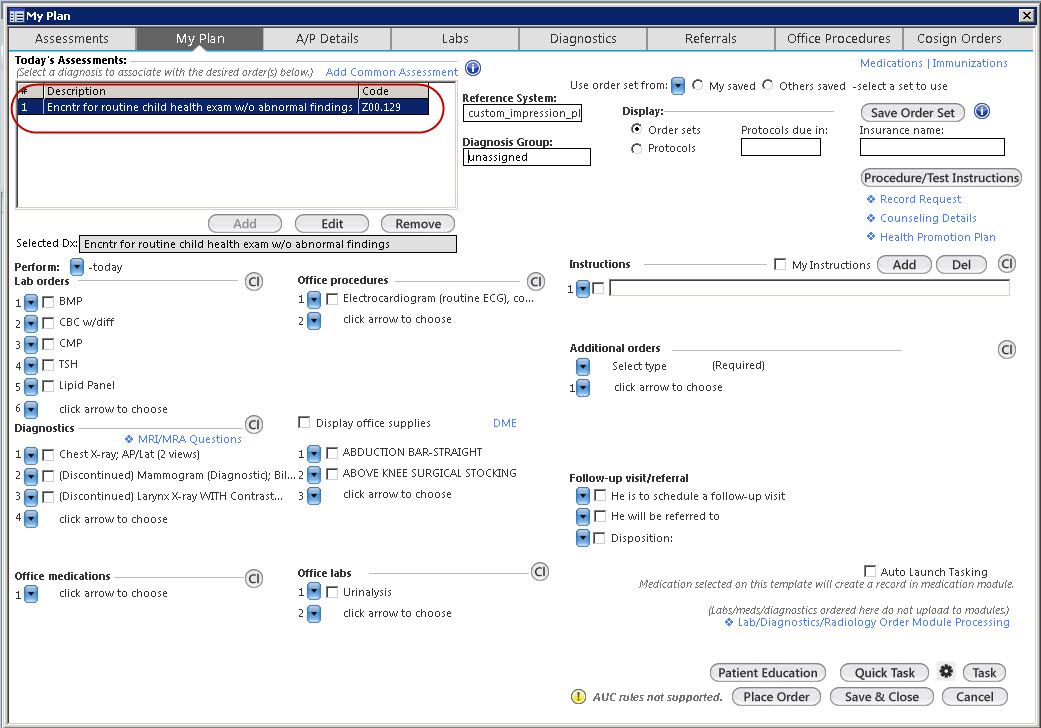Open the Health Promotion Plan link

click(937, 237)
